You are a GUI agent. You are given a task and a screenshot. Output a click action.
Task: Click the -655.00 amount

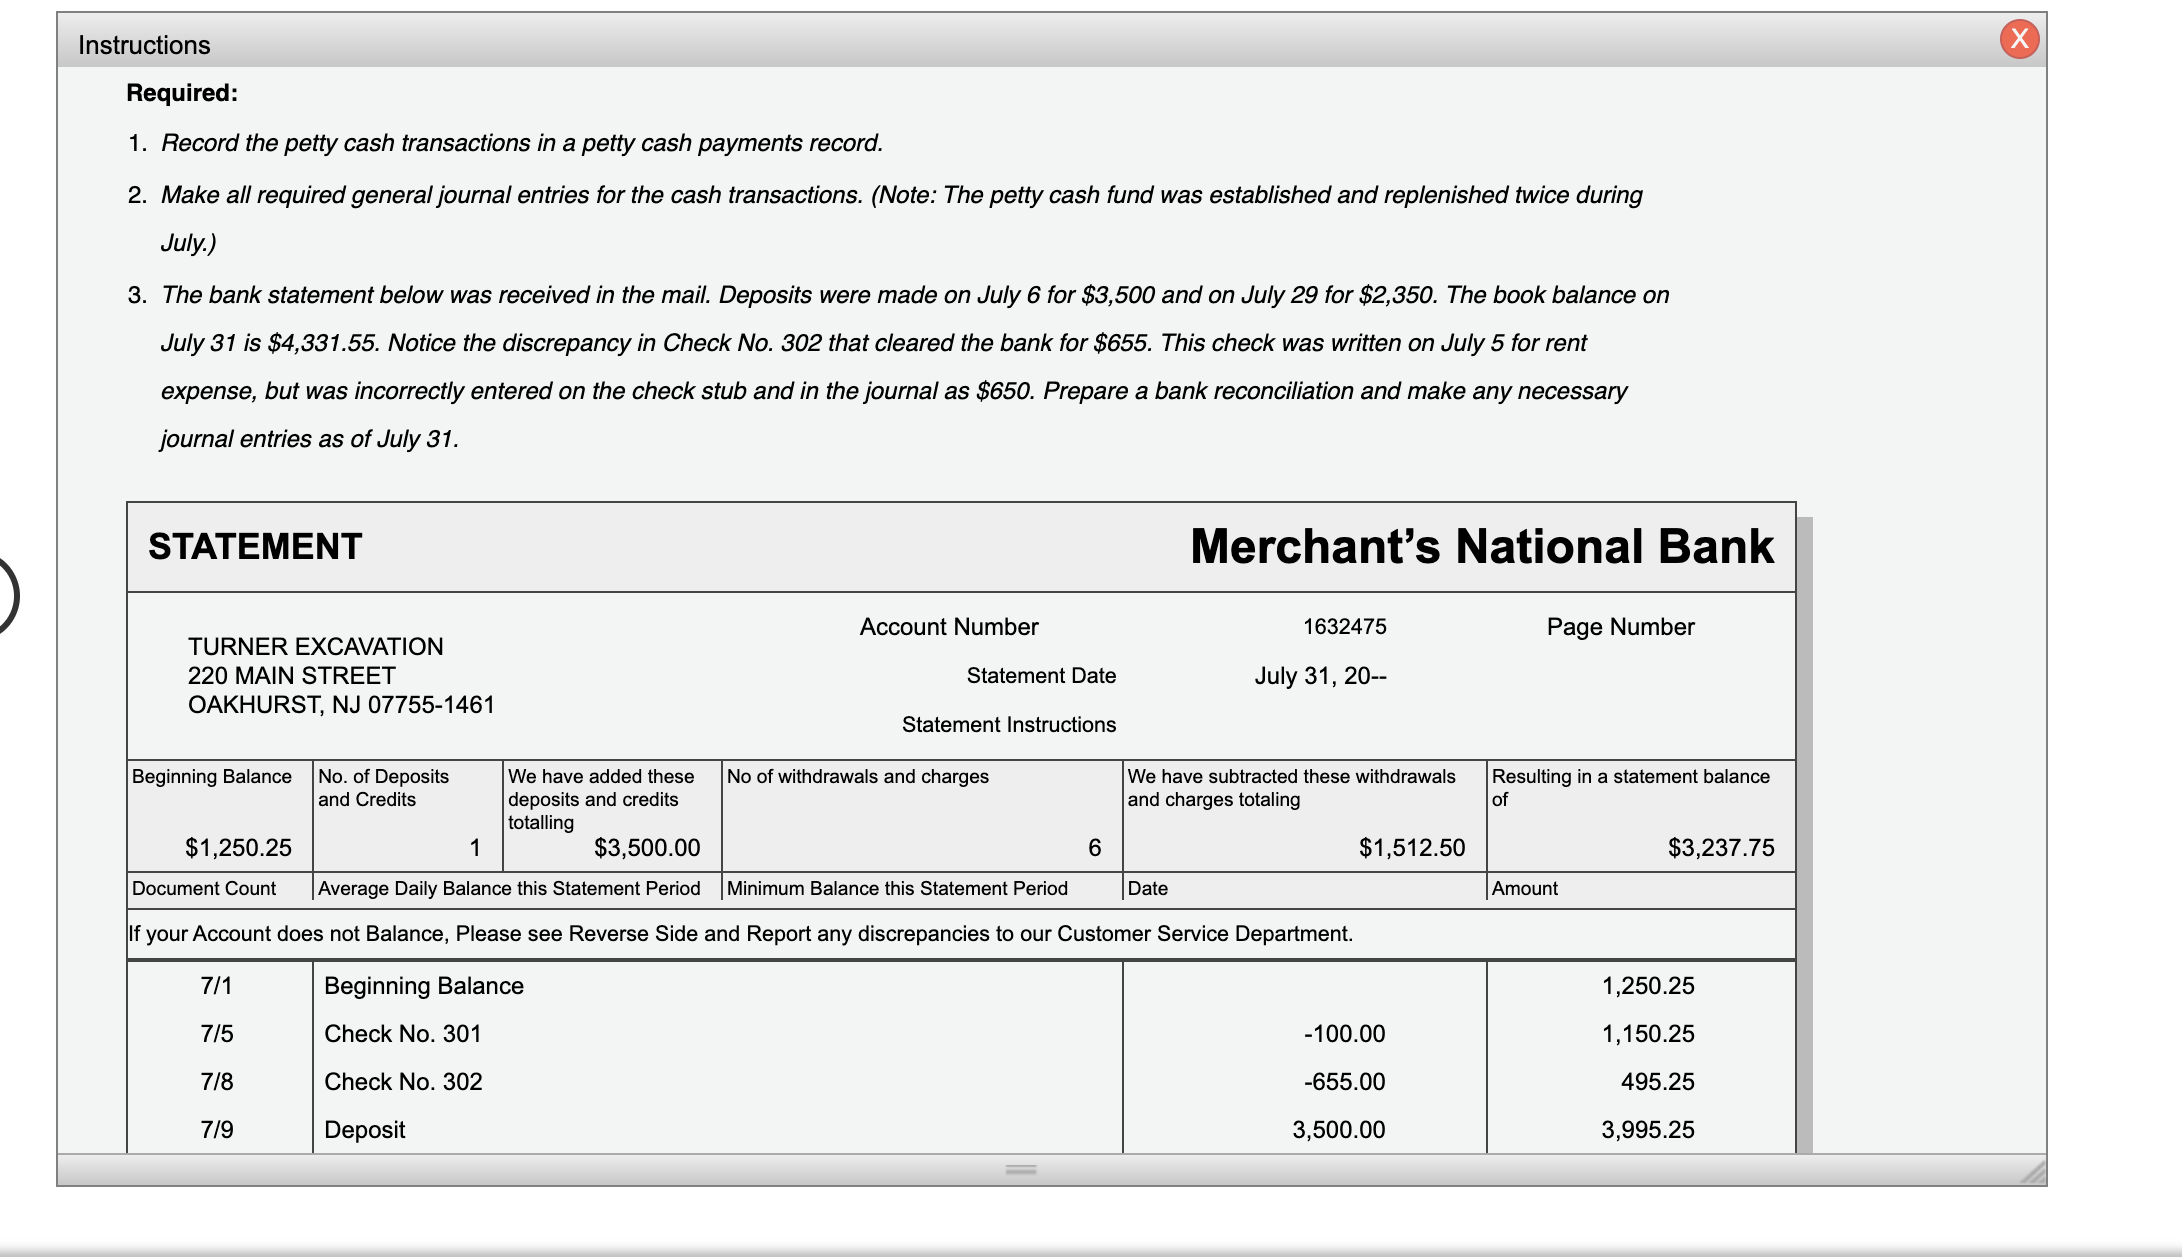tap(1344, 1082)
